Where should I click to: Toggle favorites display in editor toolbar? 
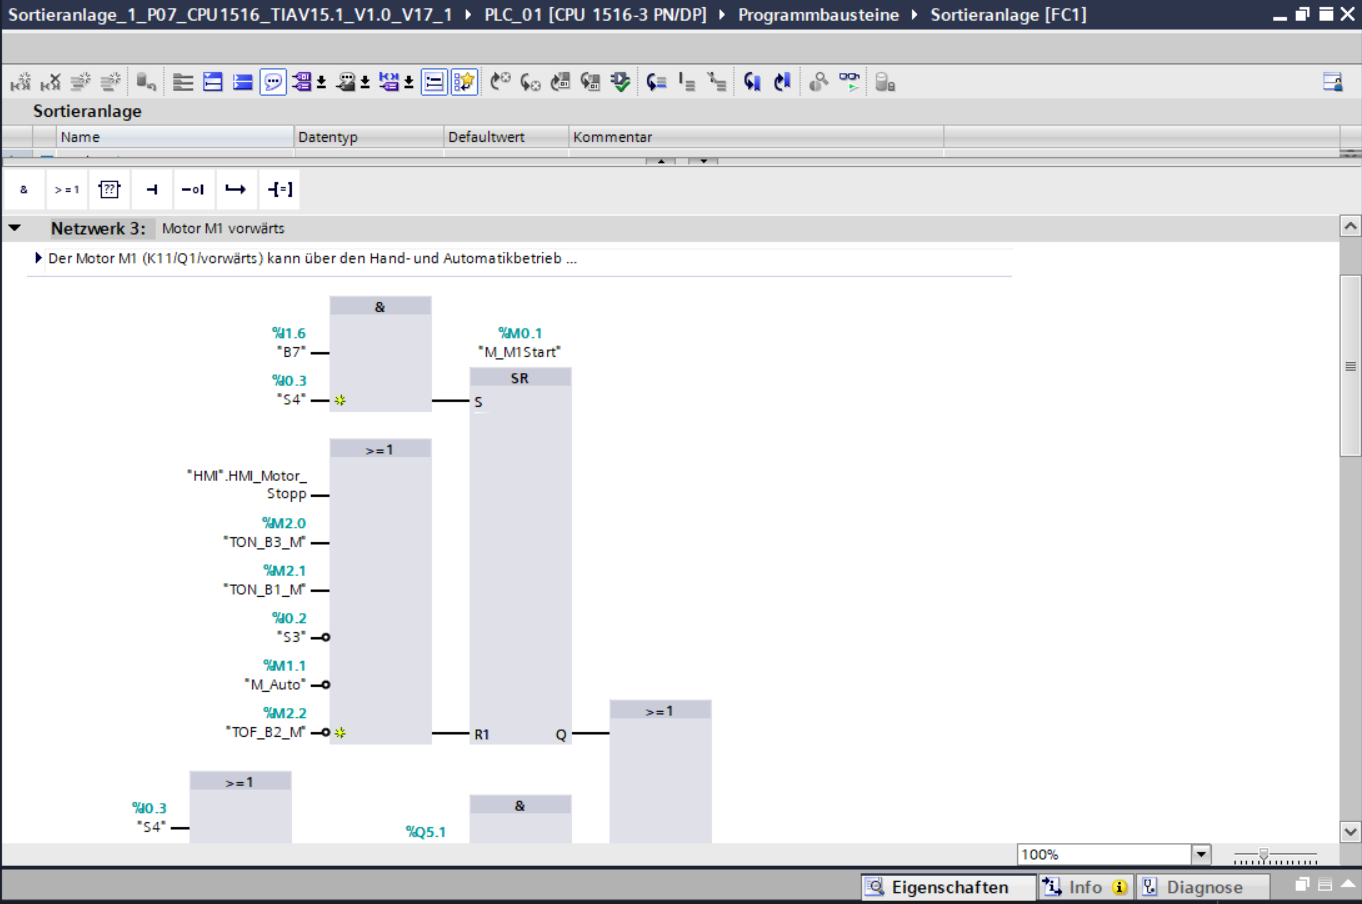(x=464, y=82)
